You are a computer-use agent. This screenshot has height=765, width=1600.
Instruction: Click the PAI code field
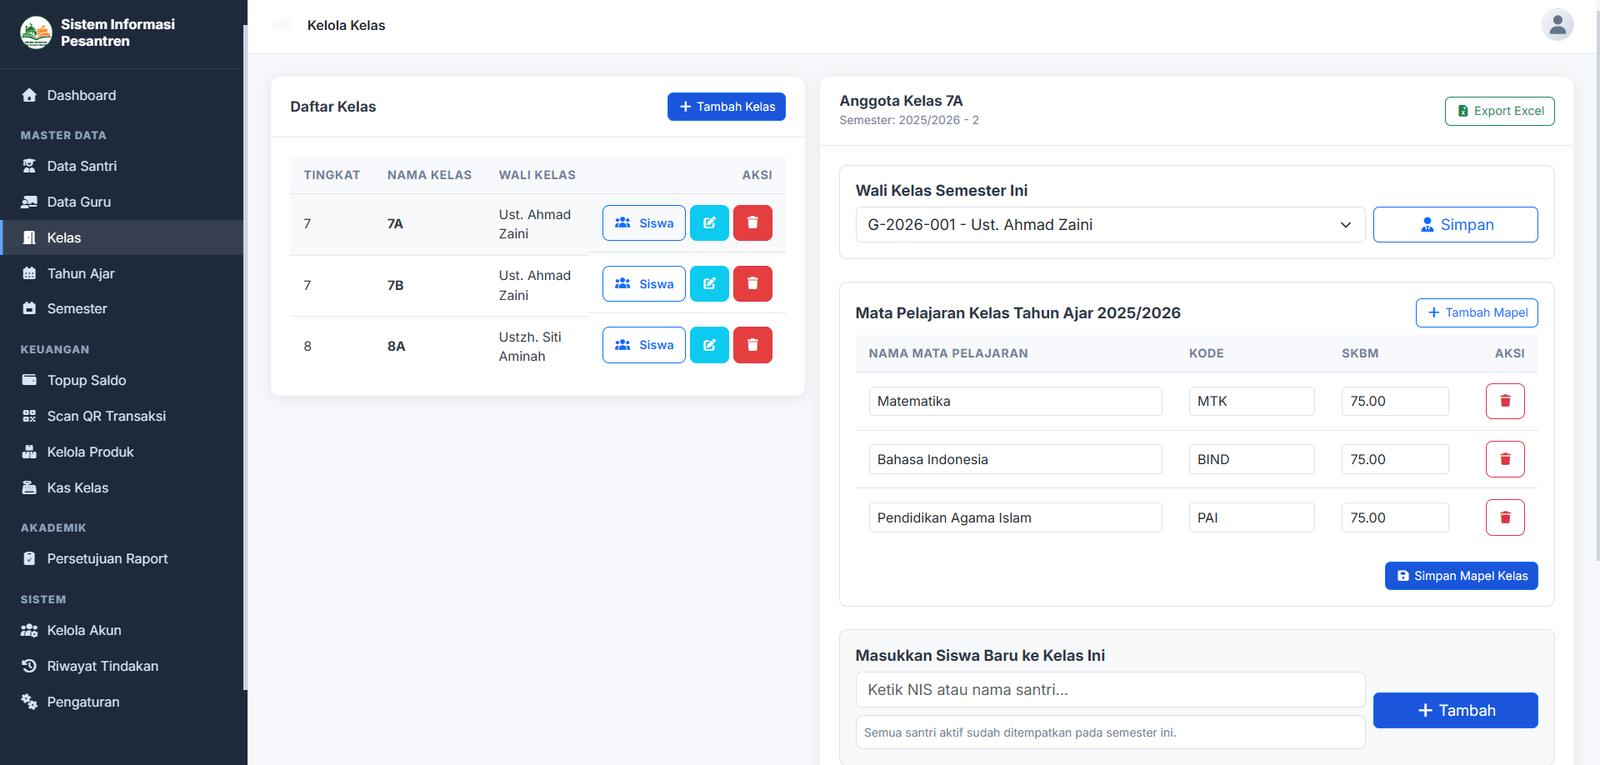(x=1252, y=517)
